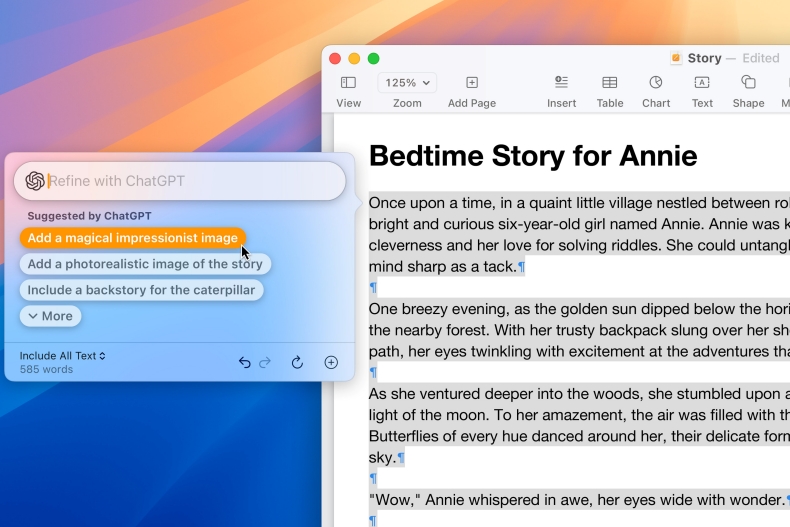Close the Story window with red button
Image resolution: width=790 pixels, height=527 pixels.
[335, 58]
